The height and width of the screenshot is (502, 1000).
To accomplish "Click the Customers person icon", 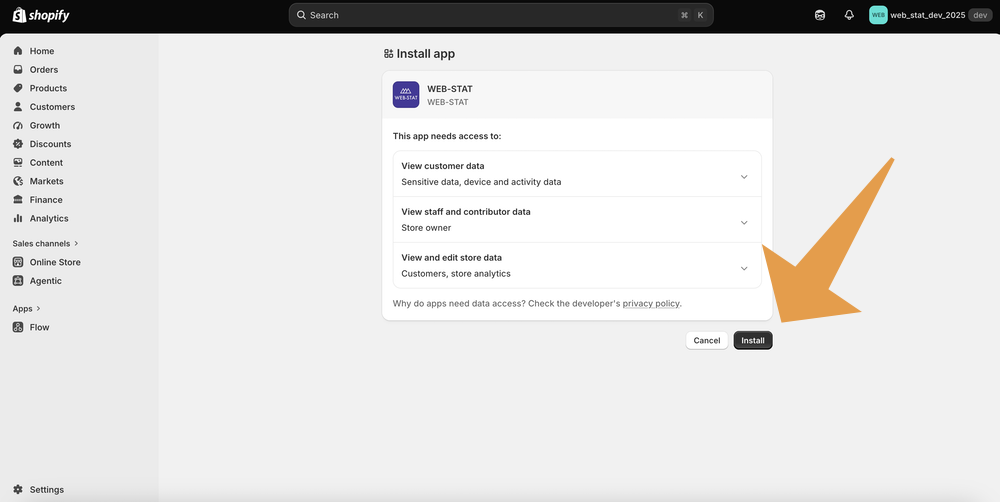I will coord(18,107).
